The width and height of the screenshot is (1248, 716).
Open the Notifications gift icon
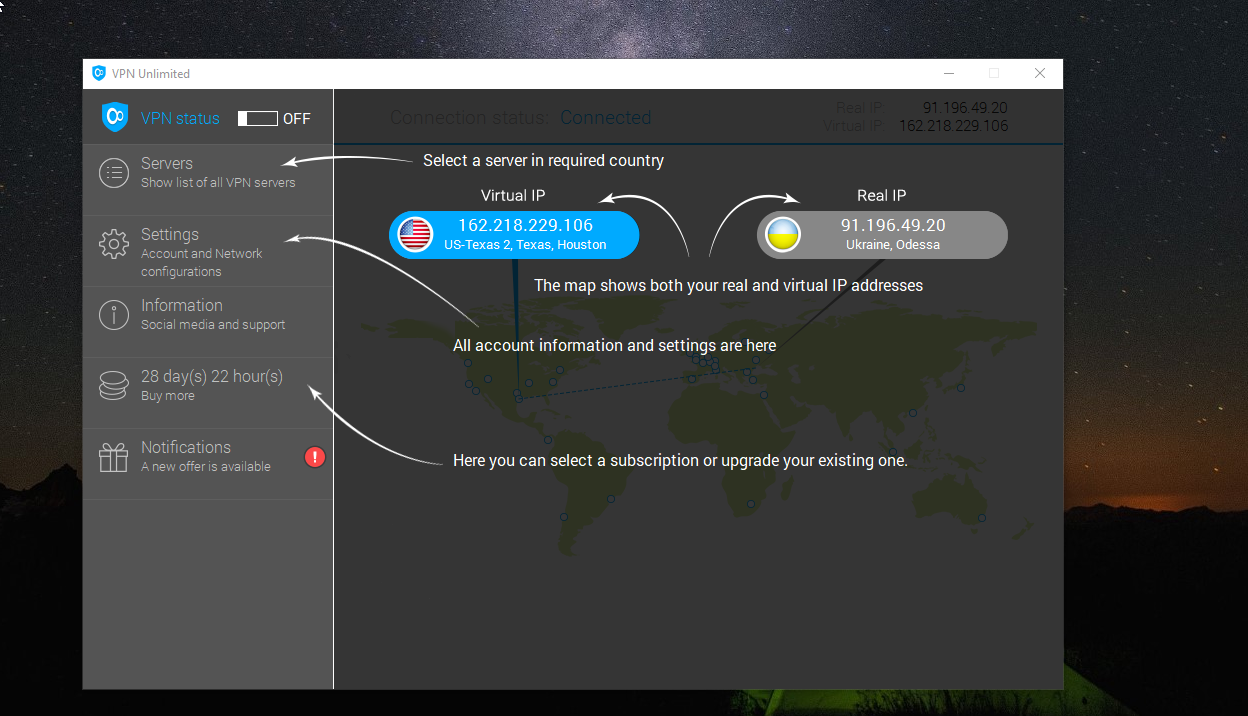tap(114, 457)
